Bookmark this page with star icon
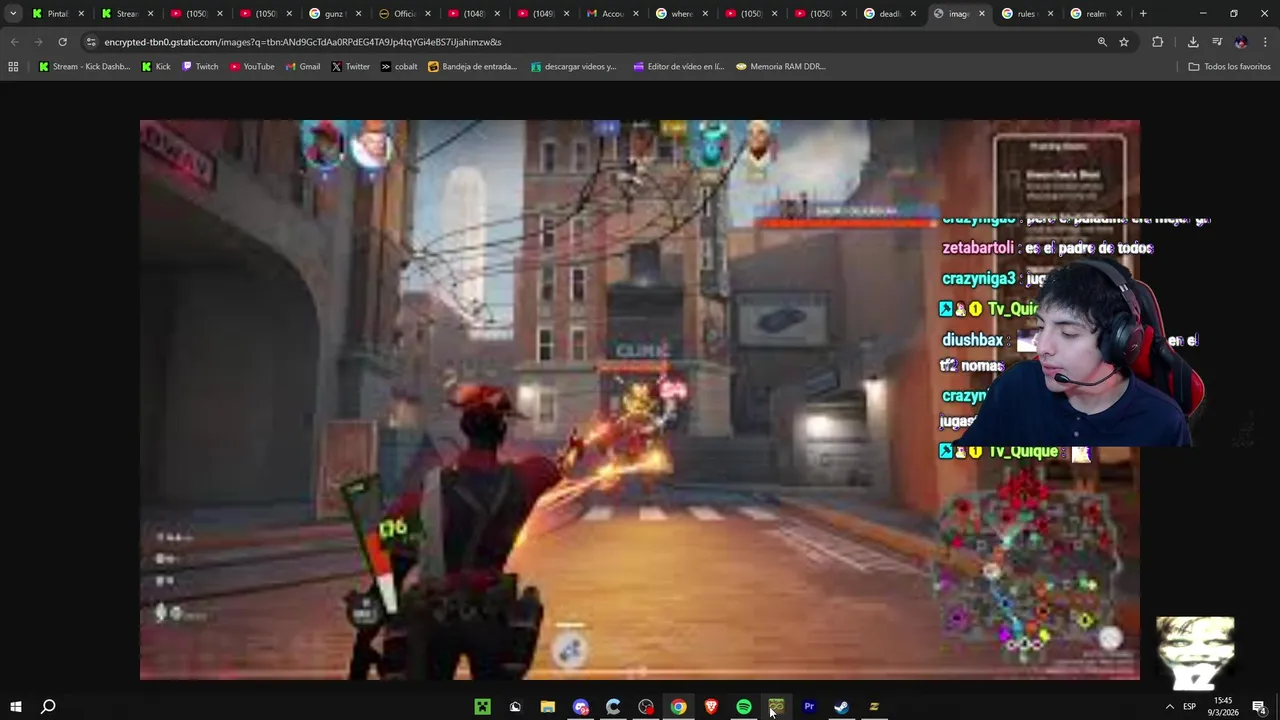 [x=1124, y=42]
